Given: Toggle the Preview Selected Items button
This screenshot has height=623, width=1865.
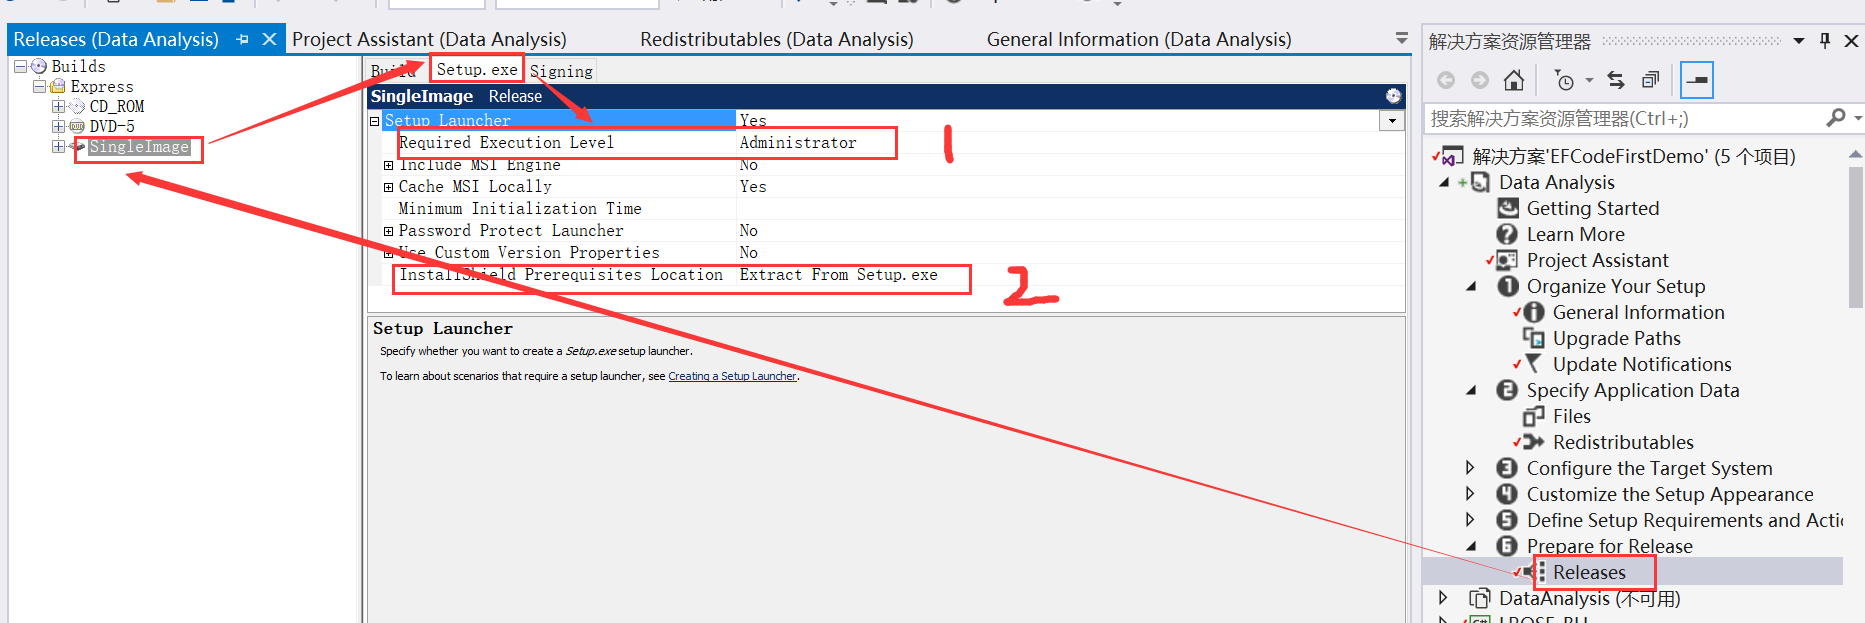Looking at the screenshot, I should coord(1697,80).
